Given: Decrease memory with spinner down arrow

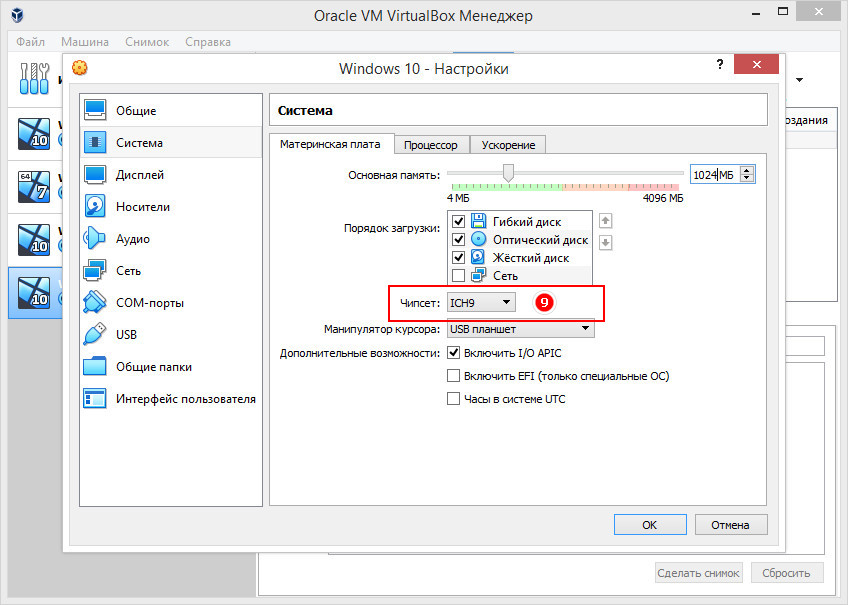Looking at the screenshot, I should coord(747,178).
